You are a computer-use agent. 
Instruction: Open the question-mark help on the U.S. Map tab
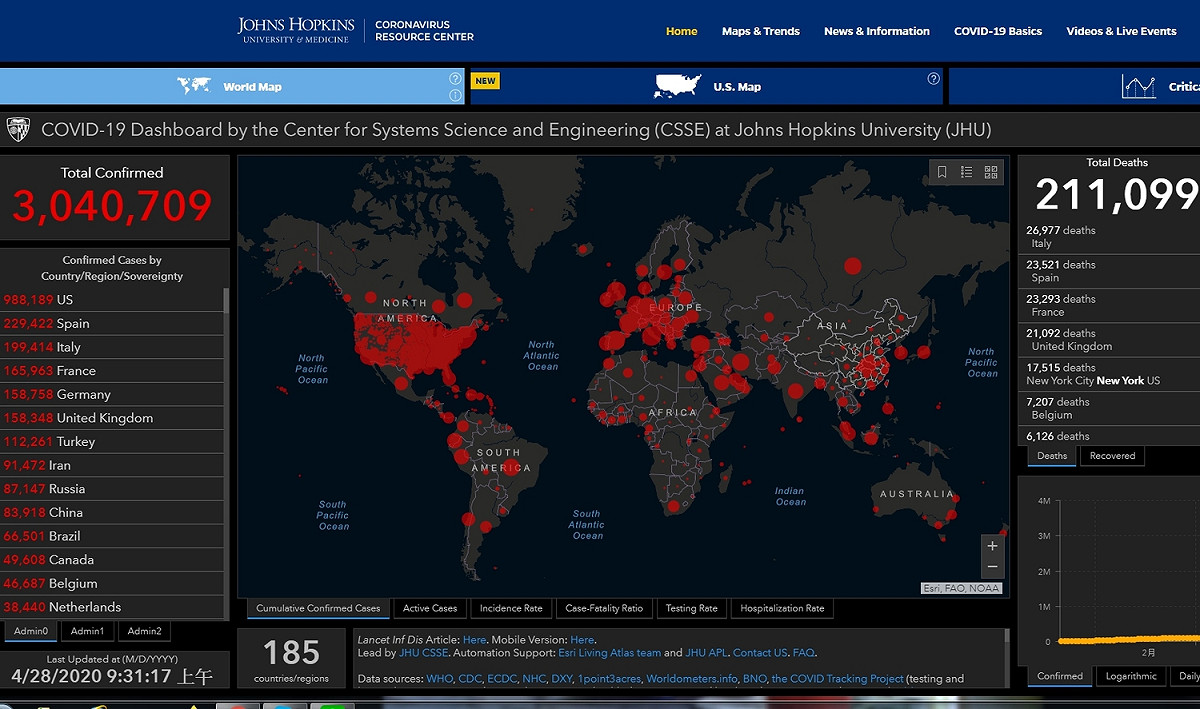(x=933, y=78)
